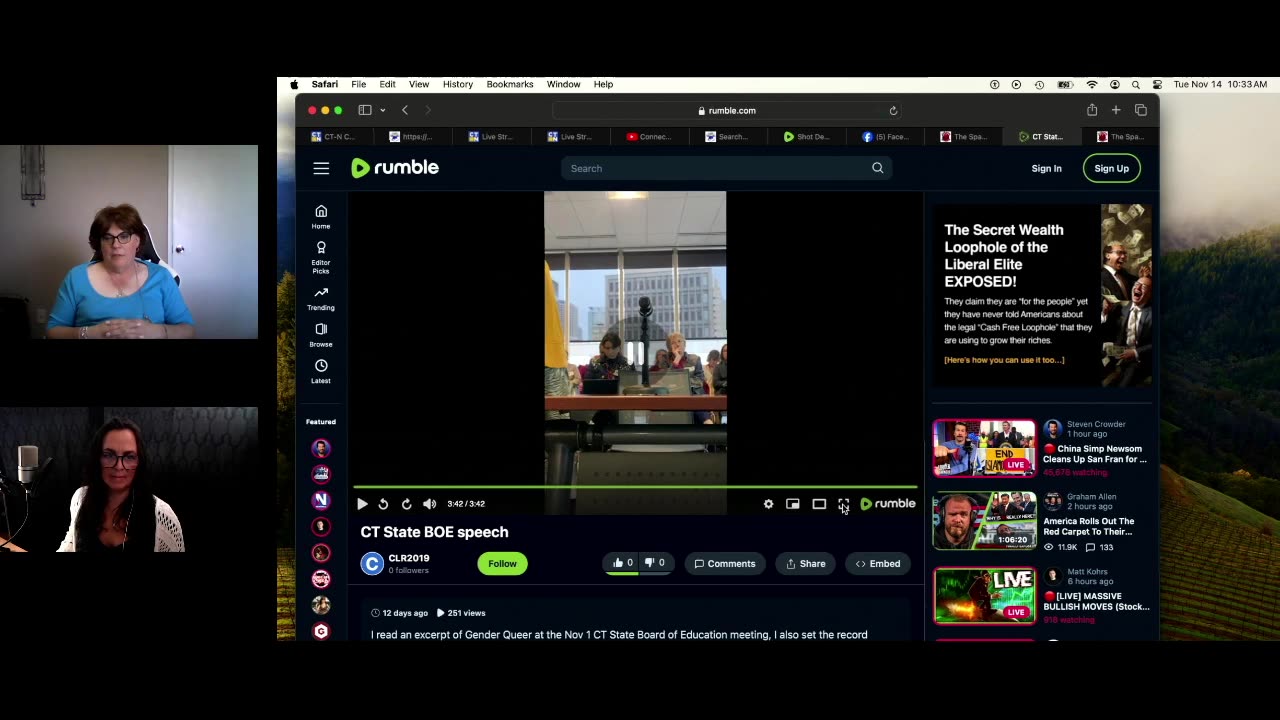
Task: Open Spotlight search in menu bar
Action: click(1136, 85)
